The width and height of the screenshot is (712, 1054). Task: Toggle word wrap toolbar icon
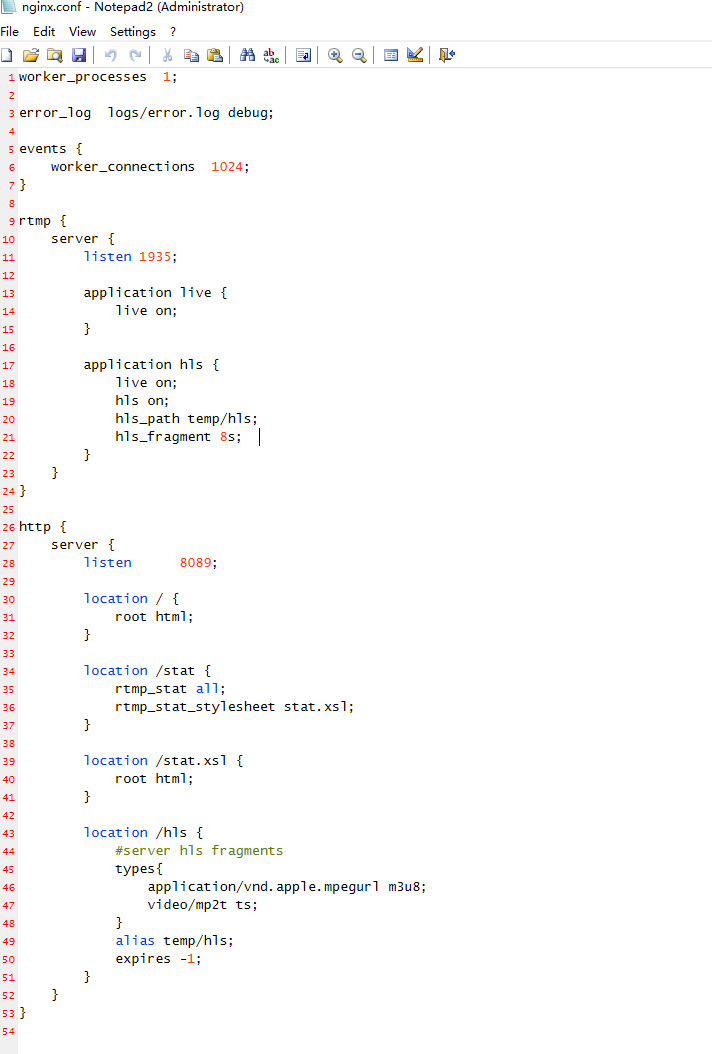pos(303,55)
